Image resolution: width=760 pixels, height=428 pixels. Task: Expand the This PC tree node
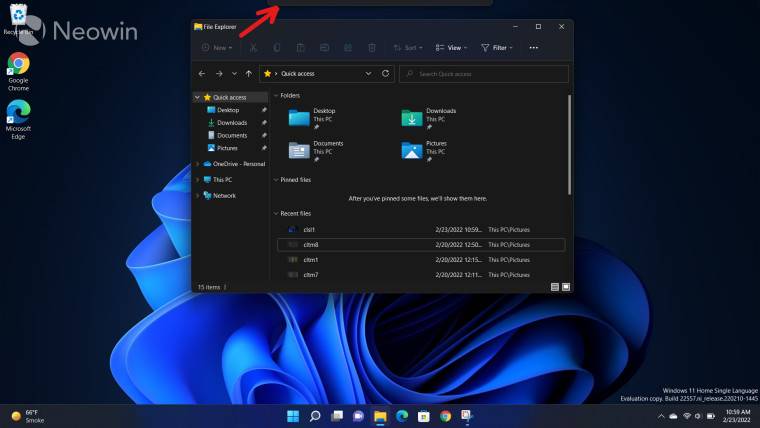pyautogui.click(x=197, y=180)
